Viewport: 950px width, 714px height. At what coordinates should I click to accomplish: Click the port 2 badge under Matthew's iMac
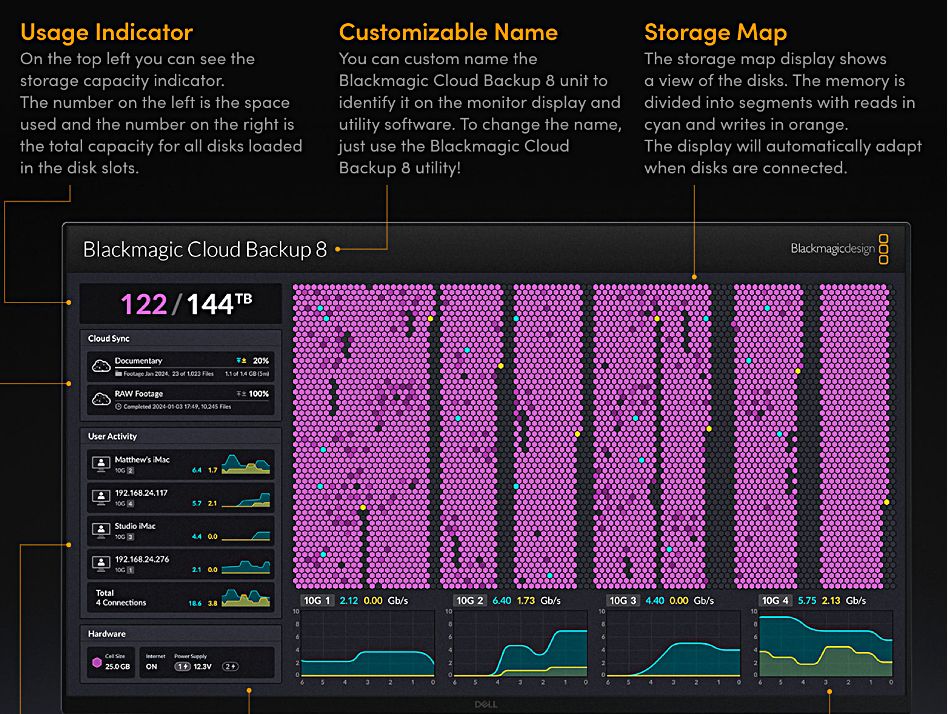point(130,471)
